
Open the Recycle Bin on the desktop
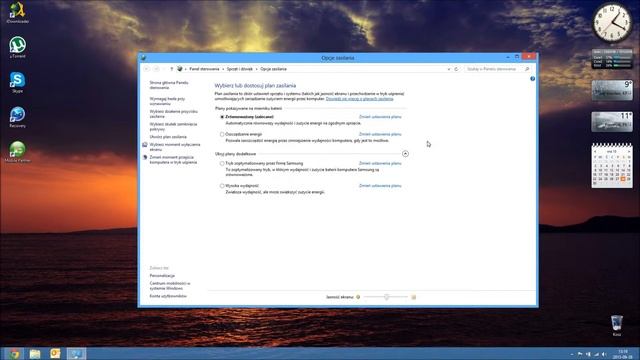tap(617, 325)
